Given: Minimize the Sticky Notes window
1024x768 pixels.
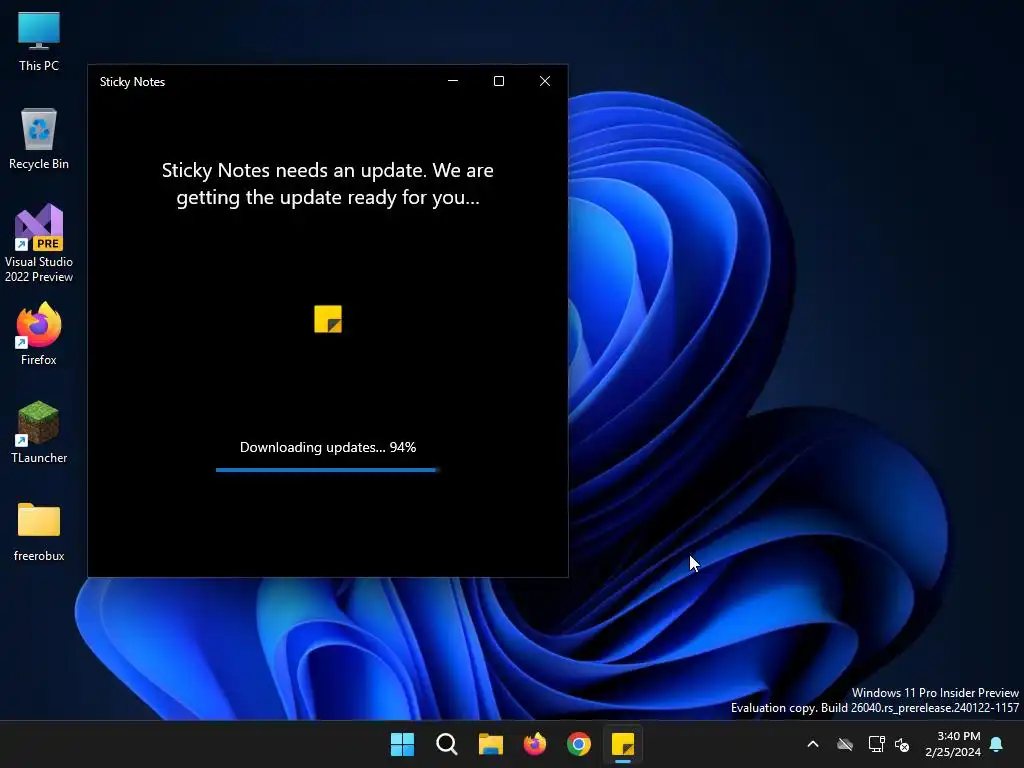Looking at the screenshot, I should coord(453,81).
